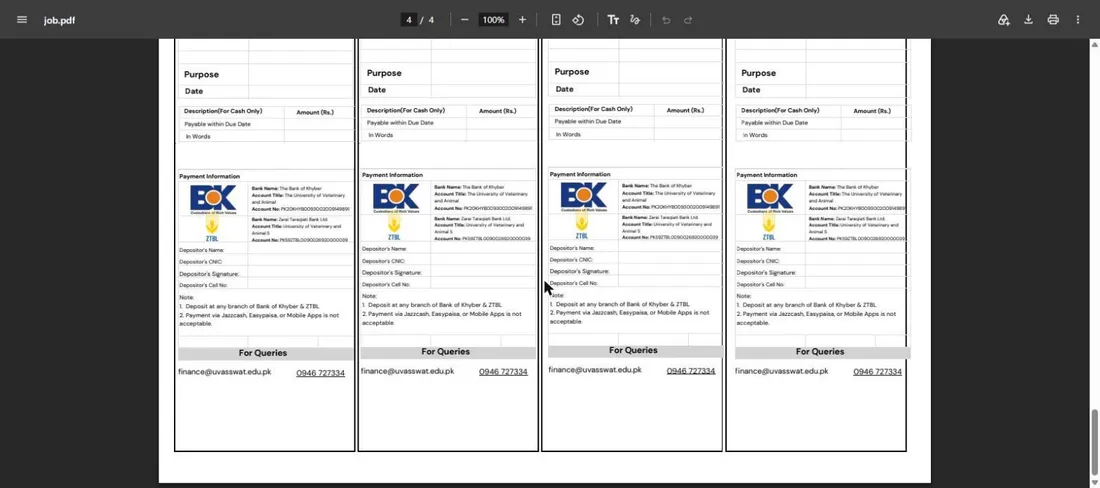The image size is (1100, 488).
Task: Click the current page number field
Action: coord(408,20)
